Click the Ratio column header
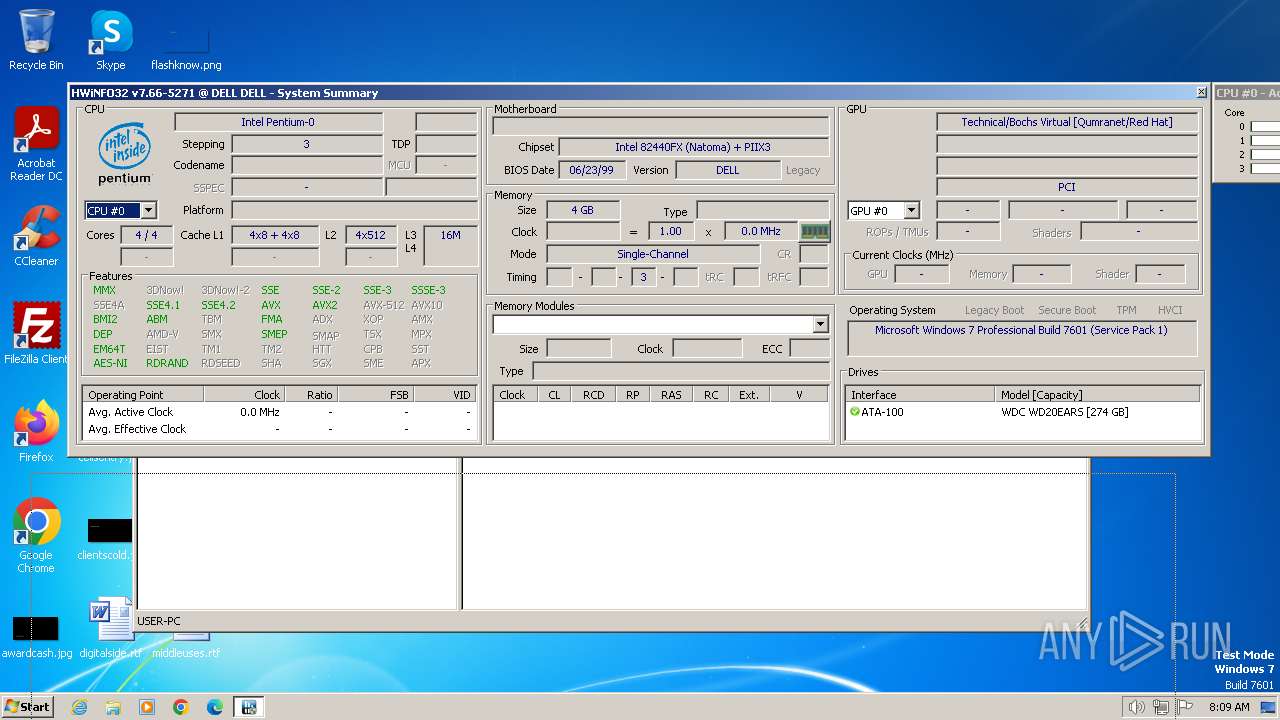 310,395
